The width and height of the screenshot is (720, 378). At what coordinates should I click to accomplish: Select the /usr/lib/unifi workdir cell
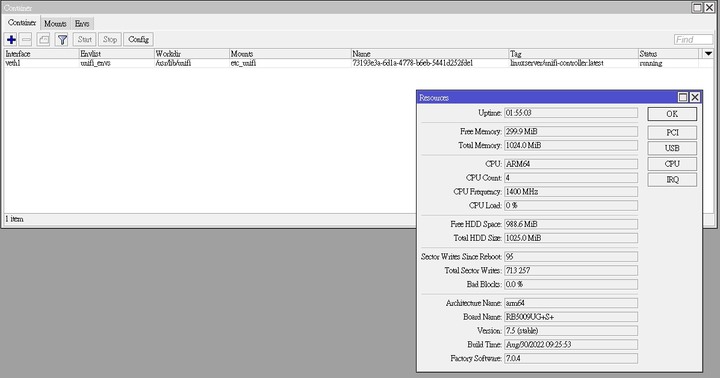tap(191, 63)
